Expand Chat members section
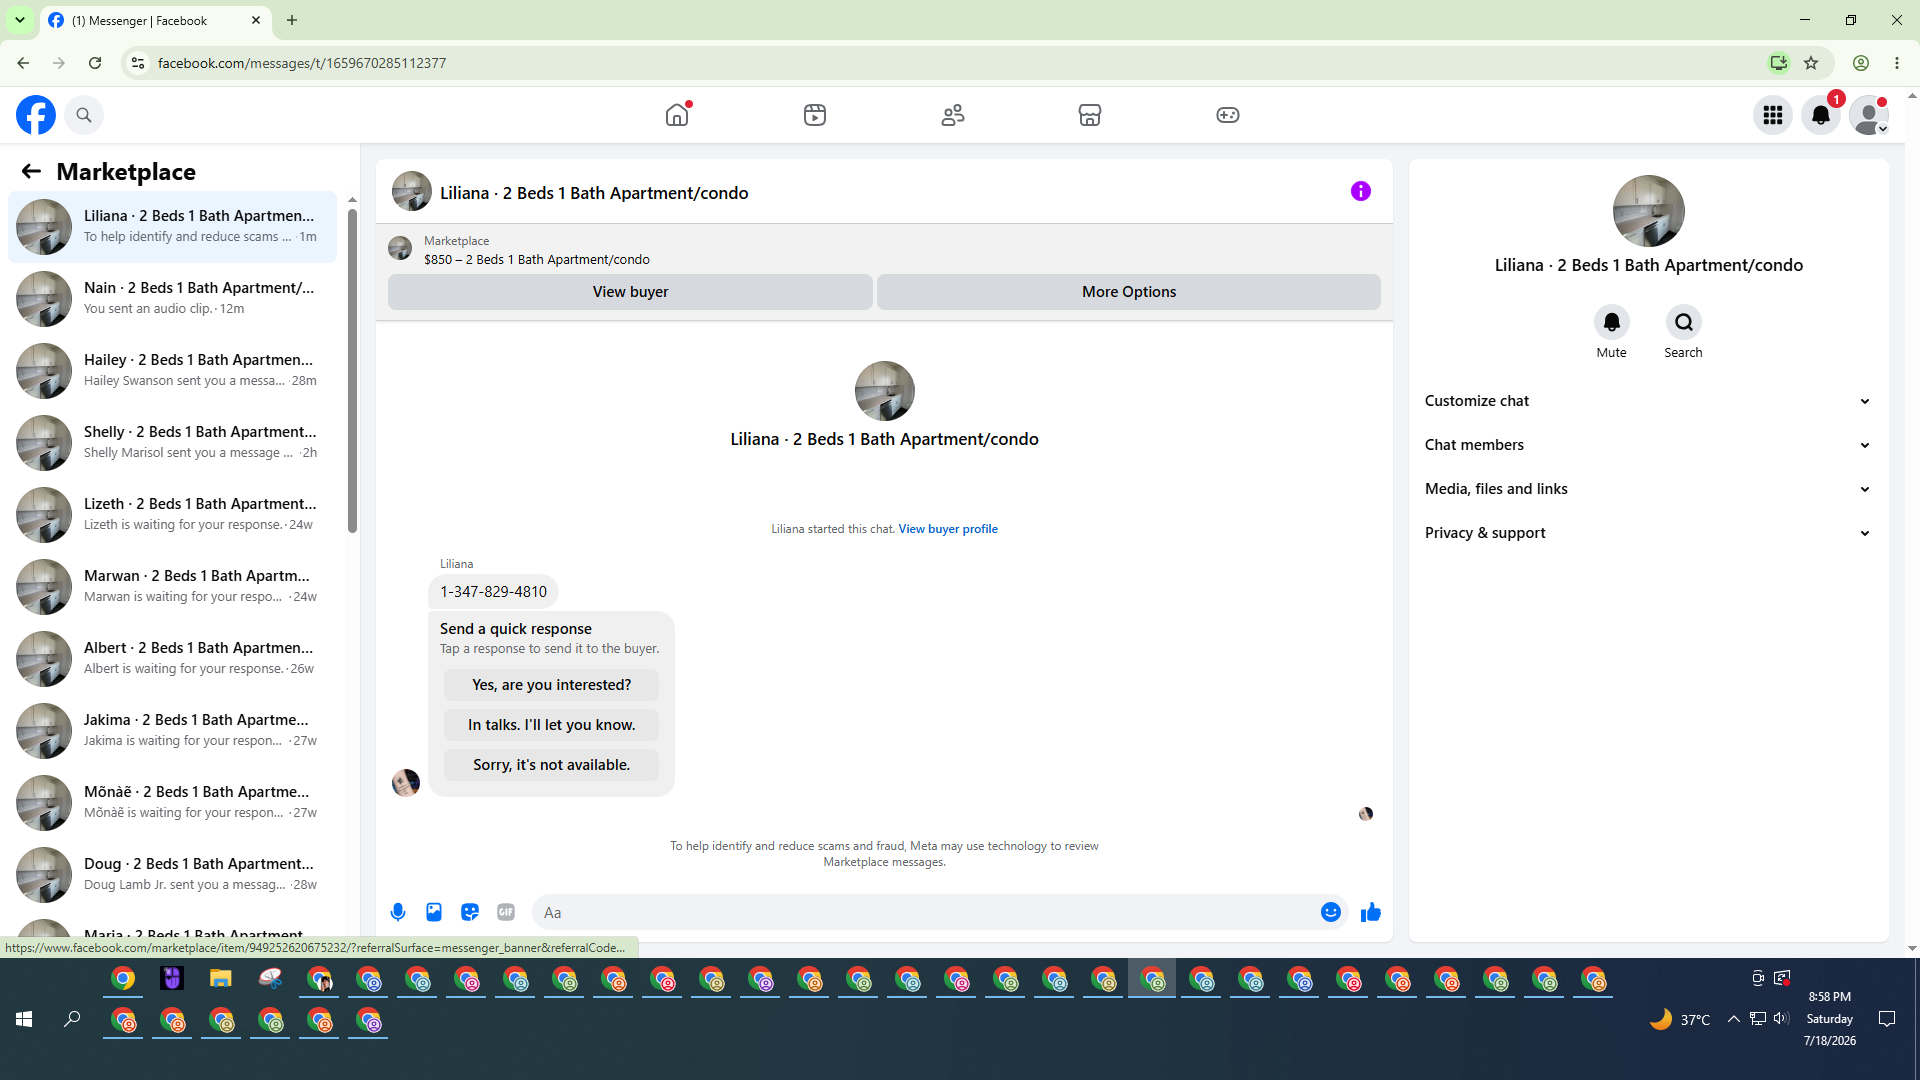Screen dimensions: 1920x1080 (1649, 445)
